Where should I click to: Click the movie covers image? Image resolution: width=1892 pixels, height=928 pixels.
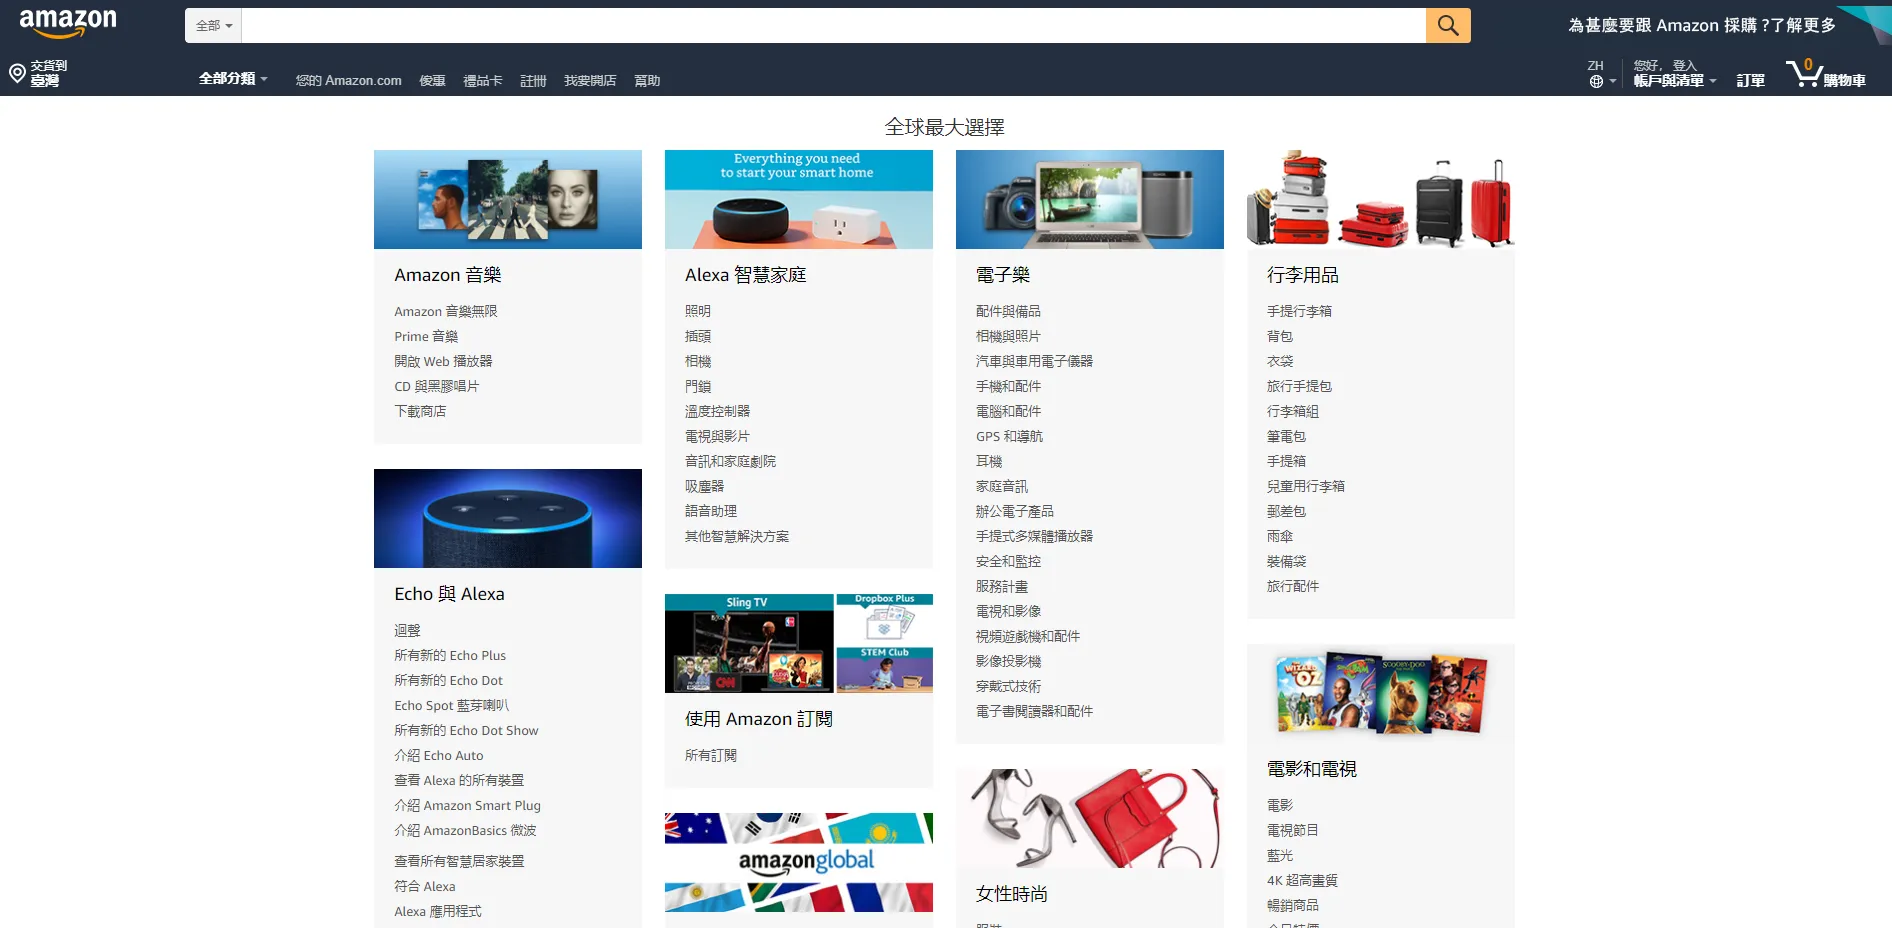(x=1381, y=693)
